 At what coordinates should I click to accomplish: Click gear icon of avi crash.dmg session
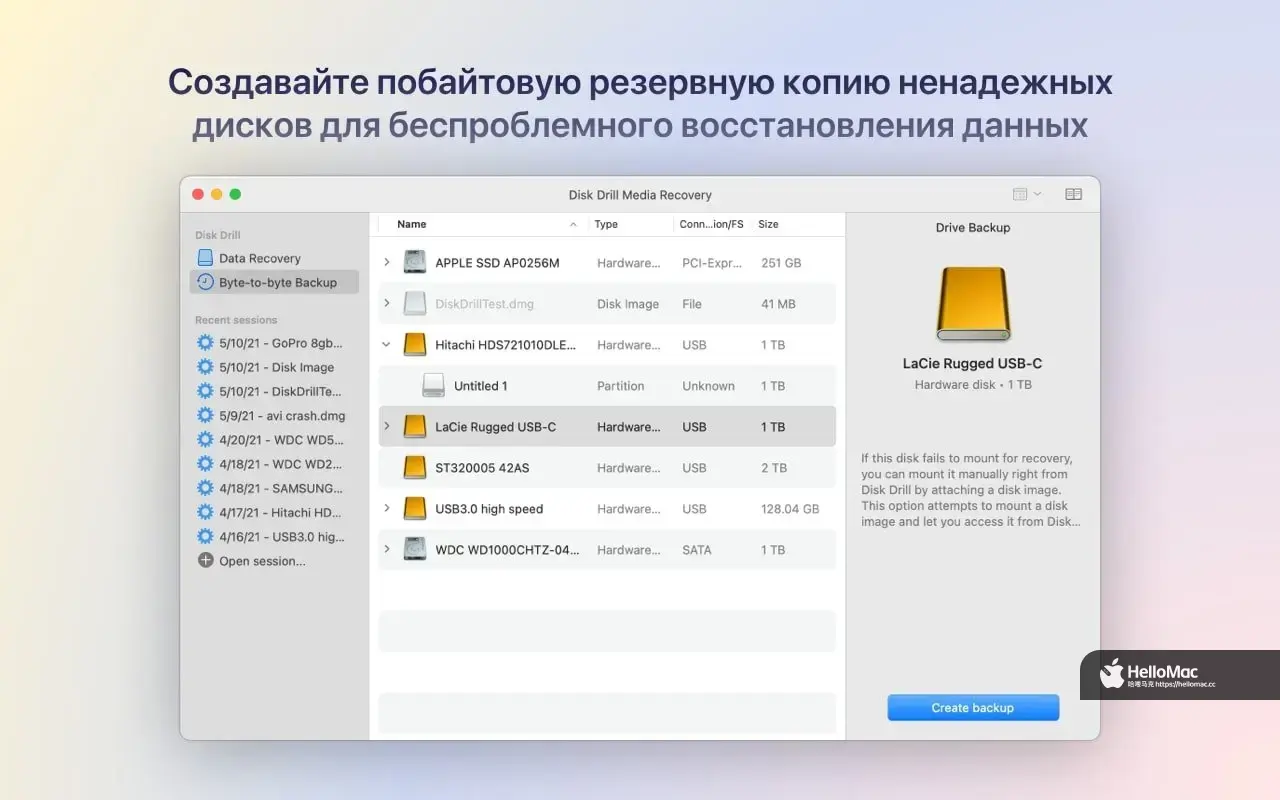205,415
